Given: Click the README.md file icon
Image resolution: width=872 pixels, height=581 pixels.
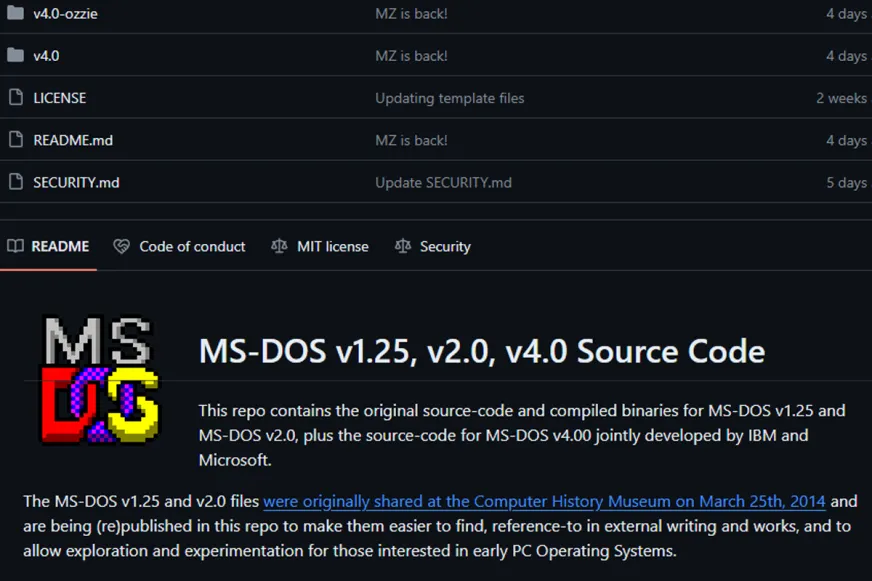Looking at the screenshot, I should (x=16, y=140).
